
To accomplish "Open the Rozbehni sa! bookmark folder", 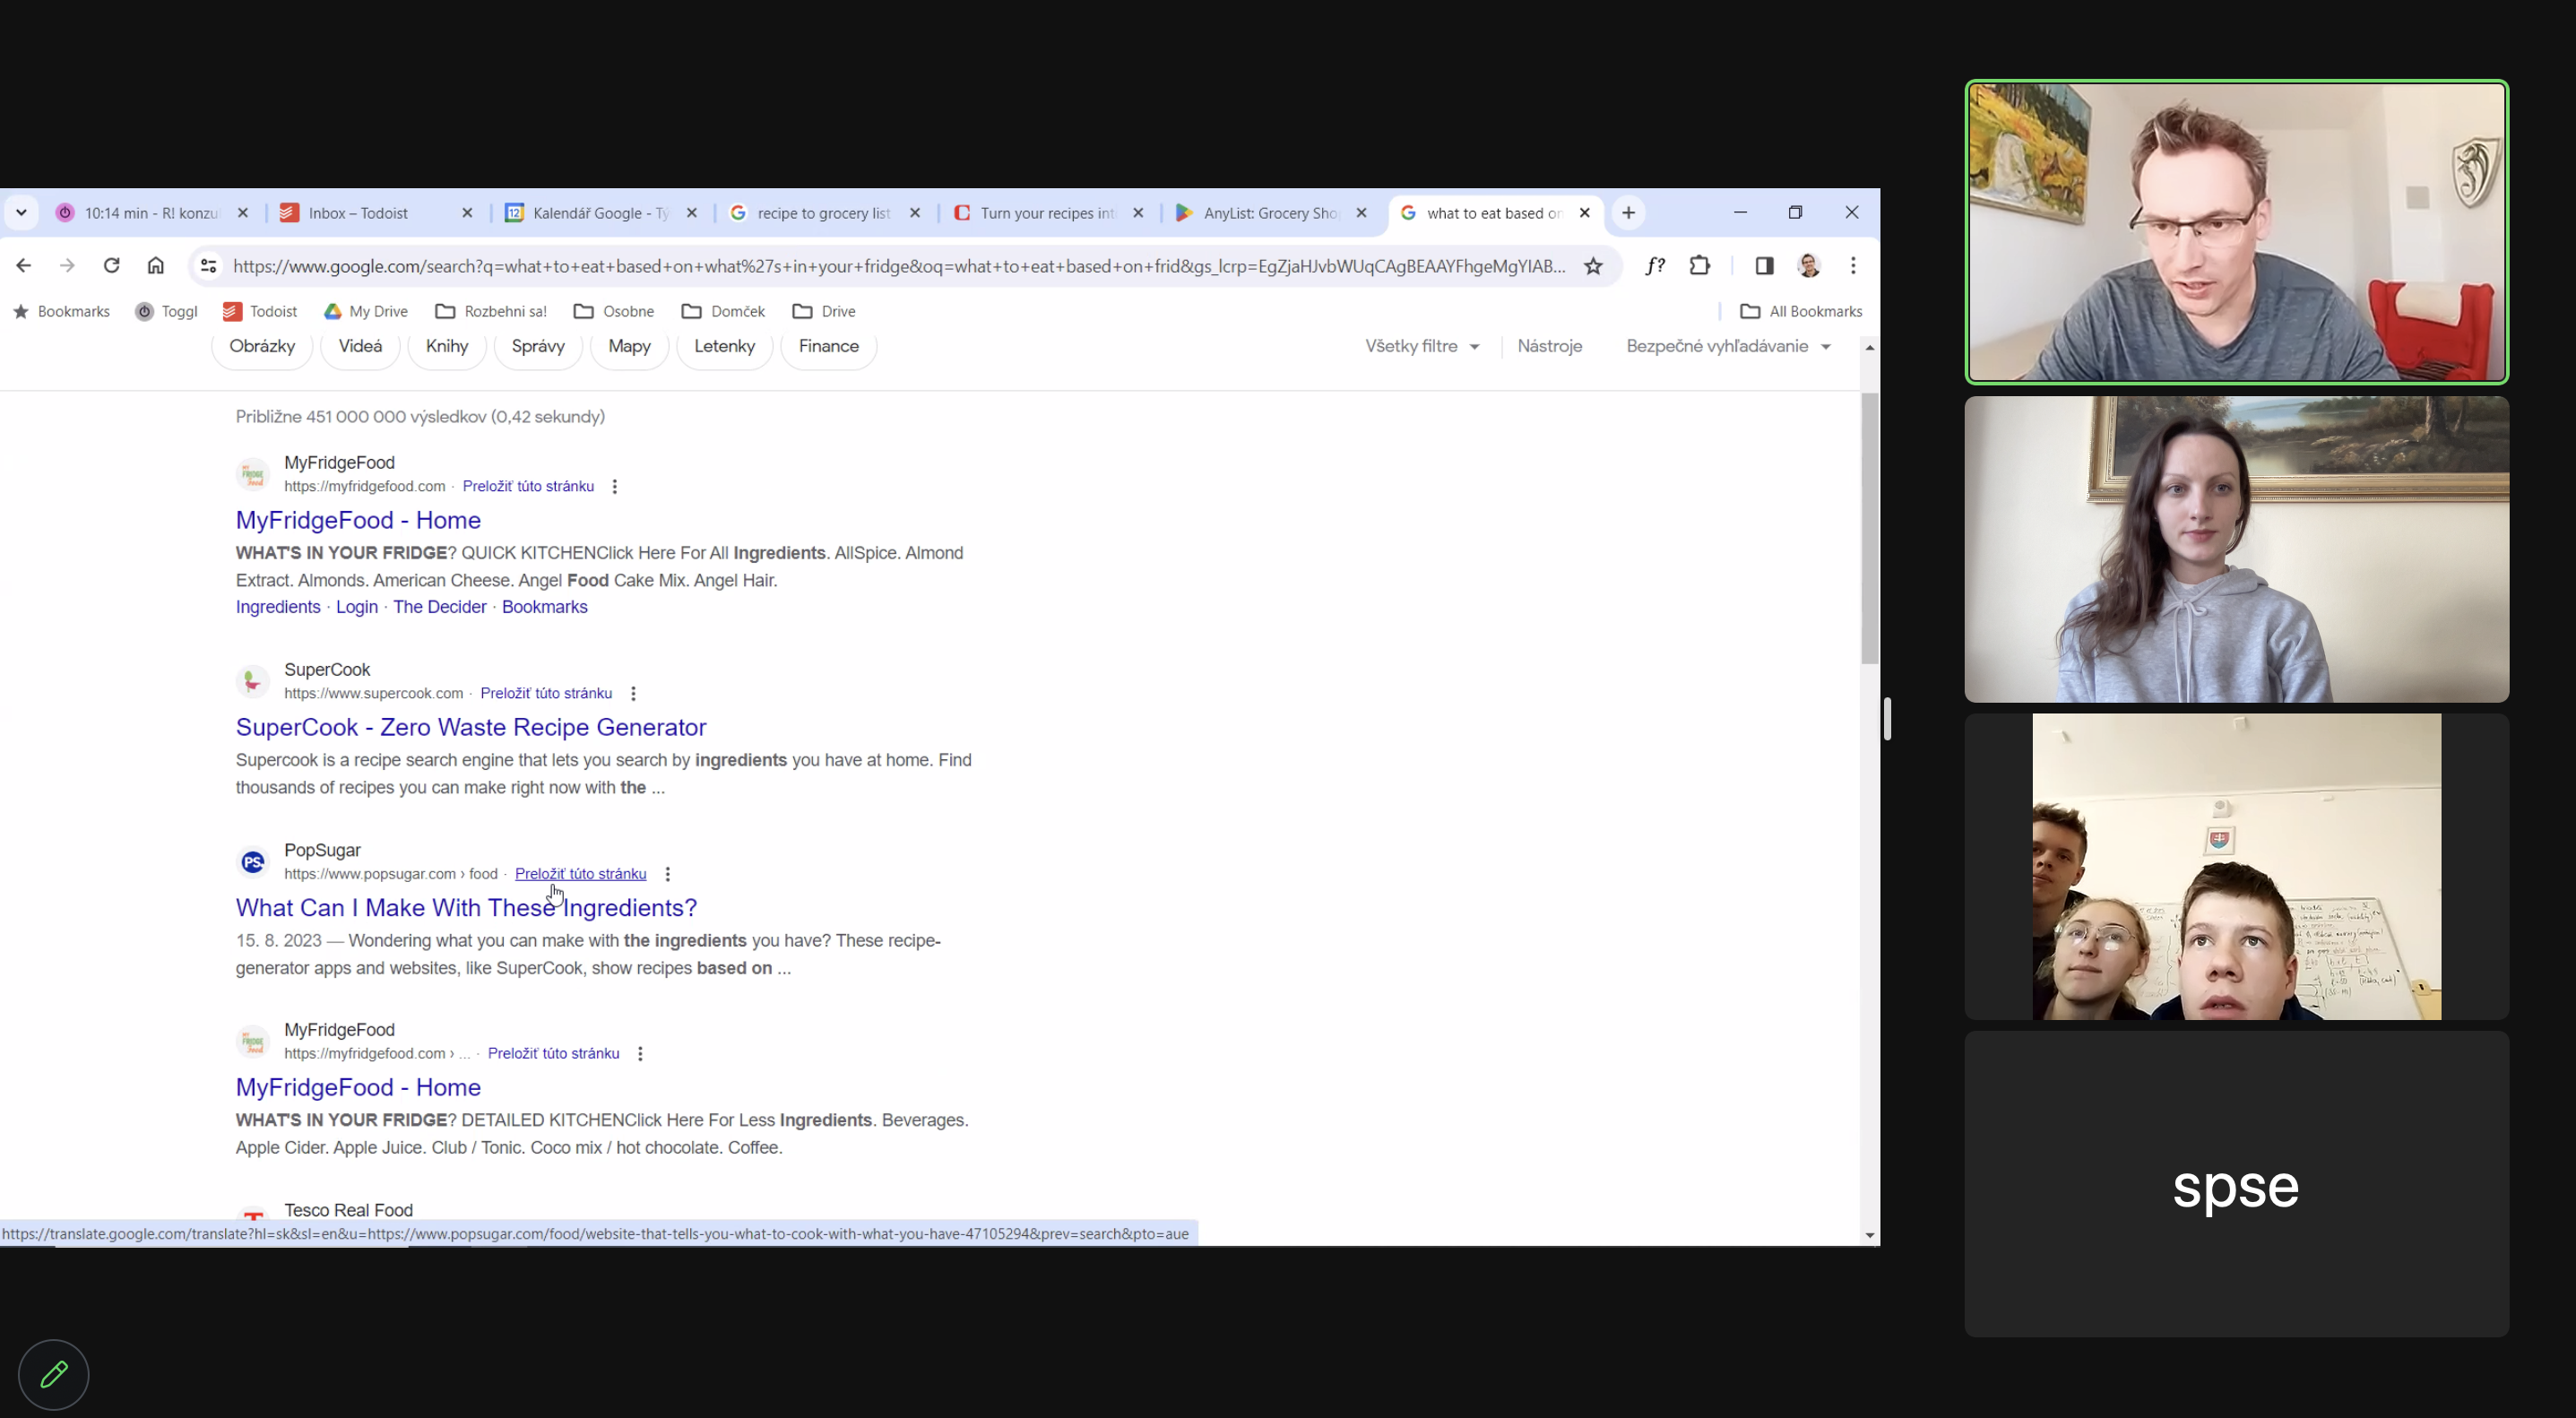I will (x=491, y=311).
